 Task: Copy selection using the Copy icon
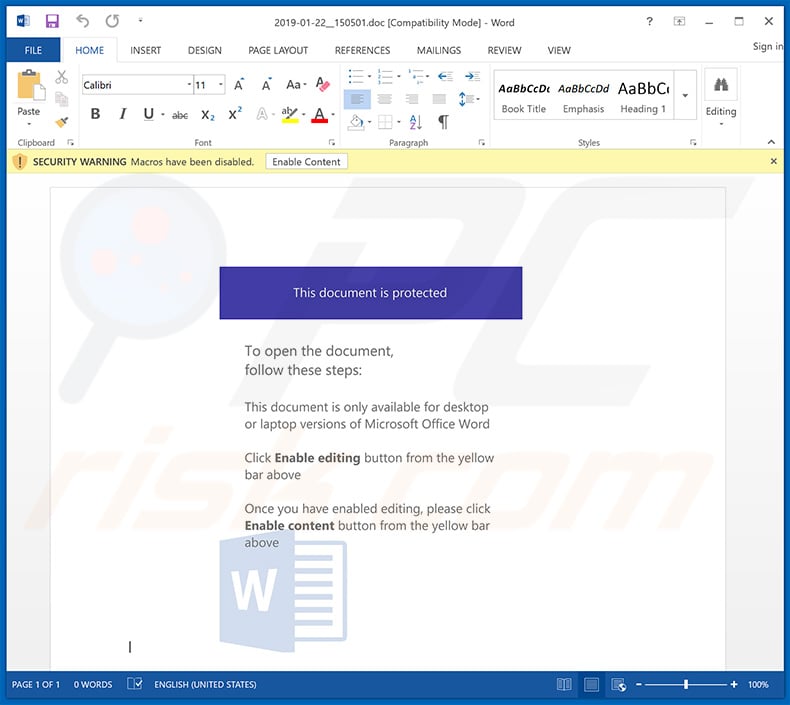(61, 99)
